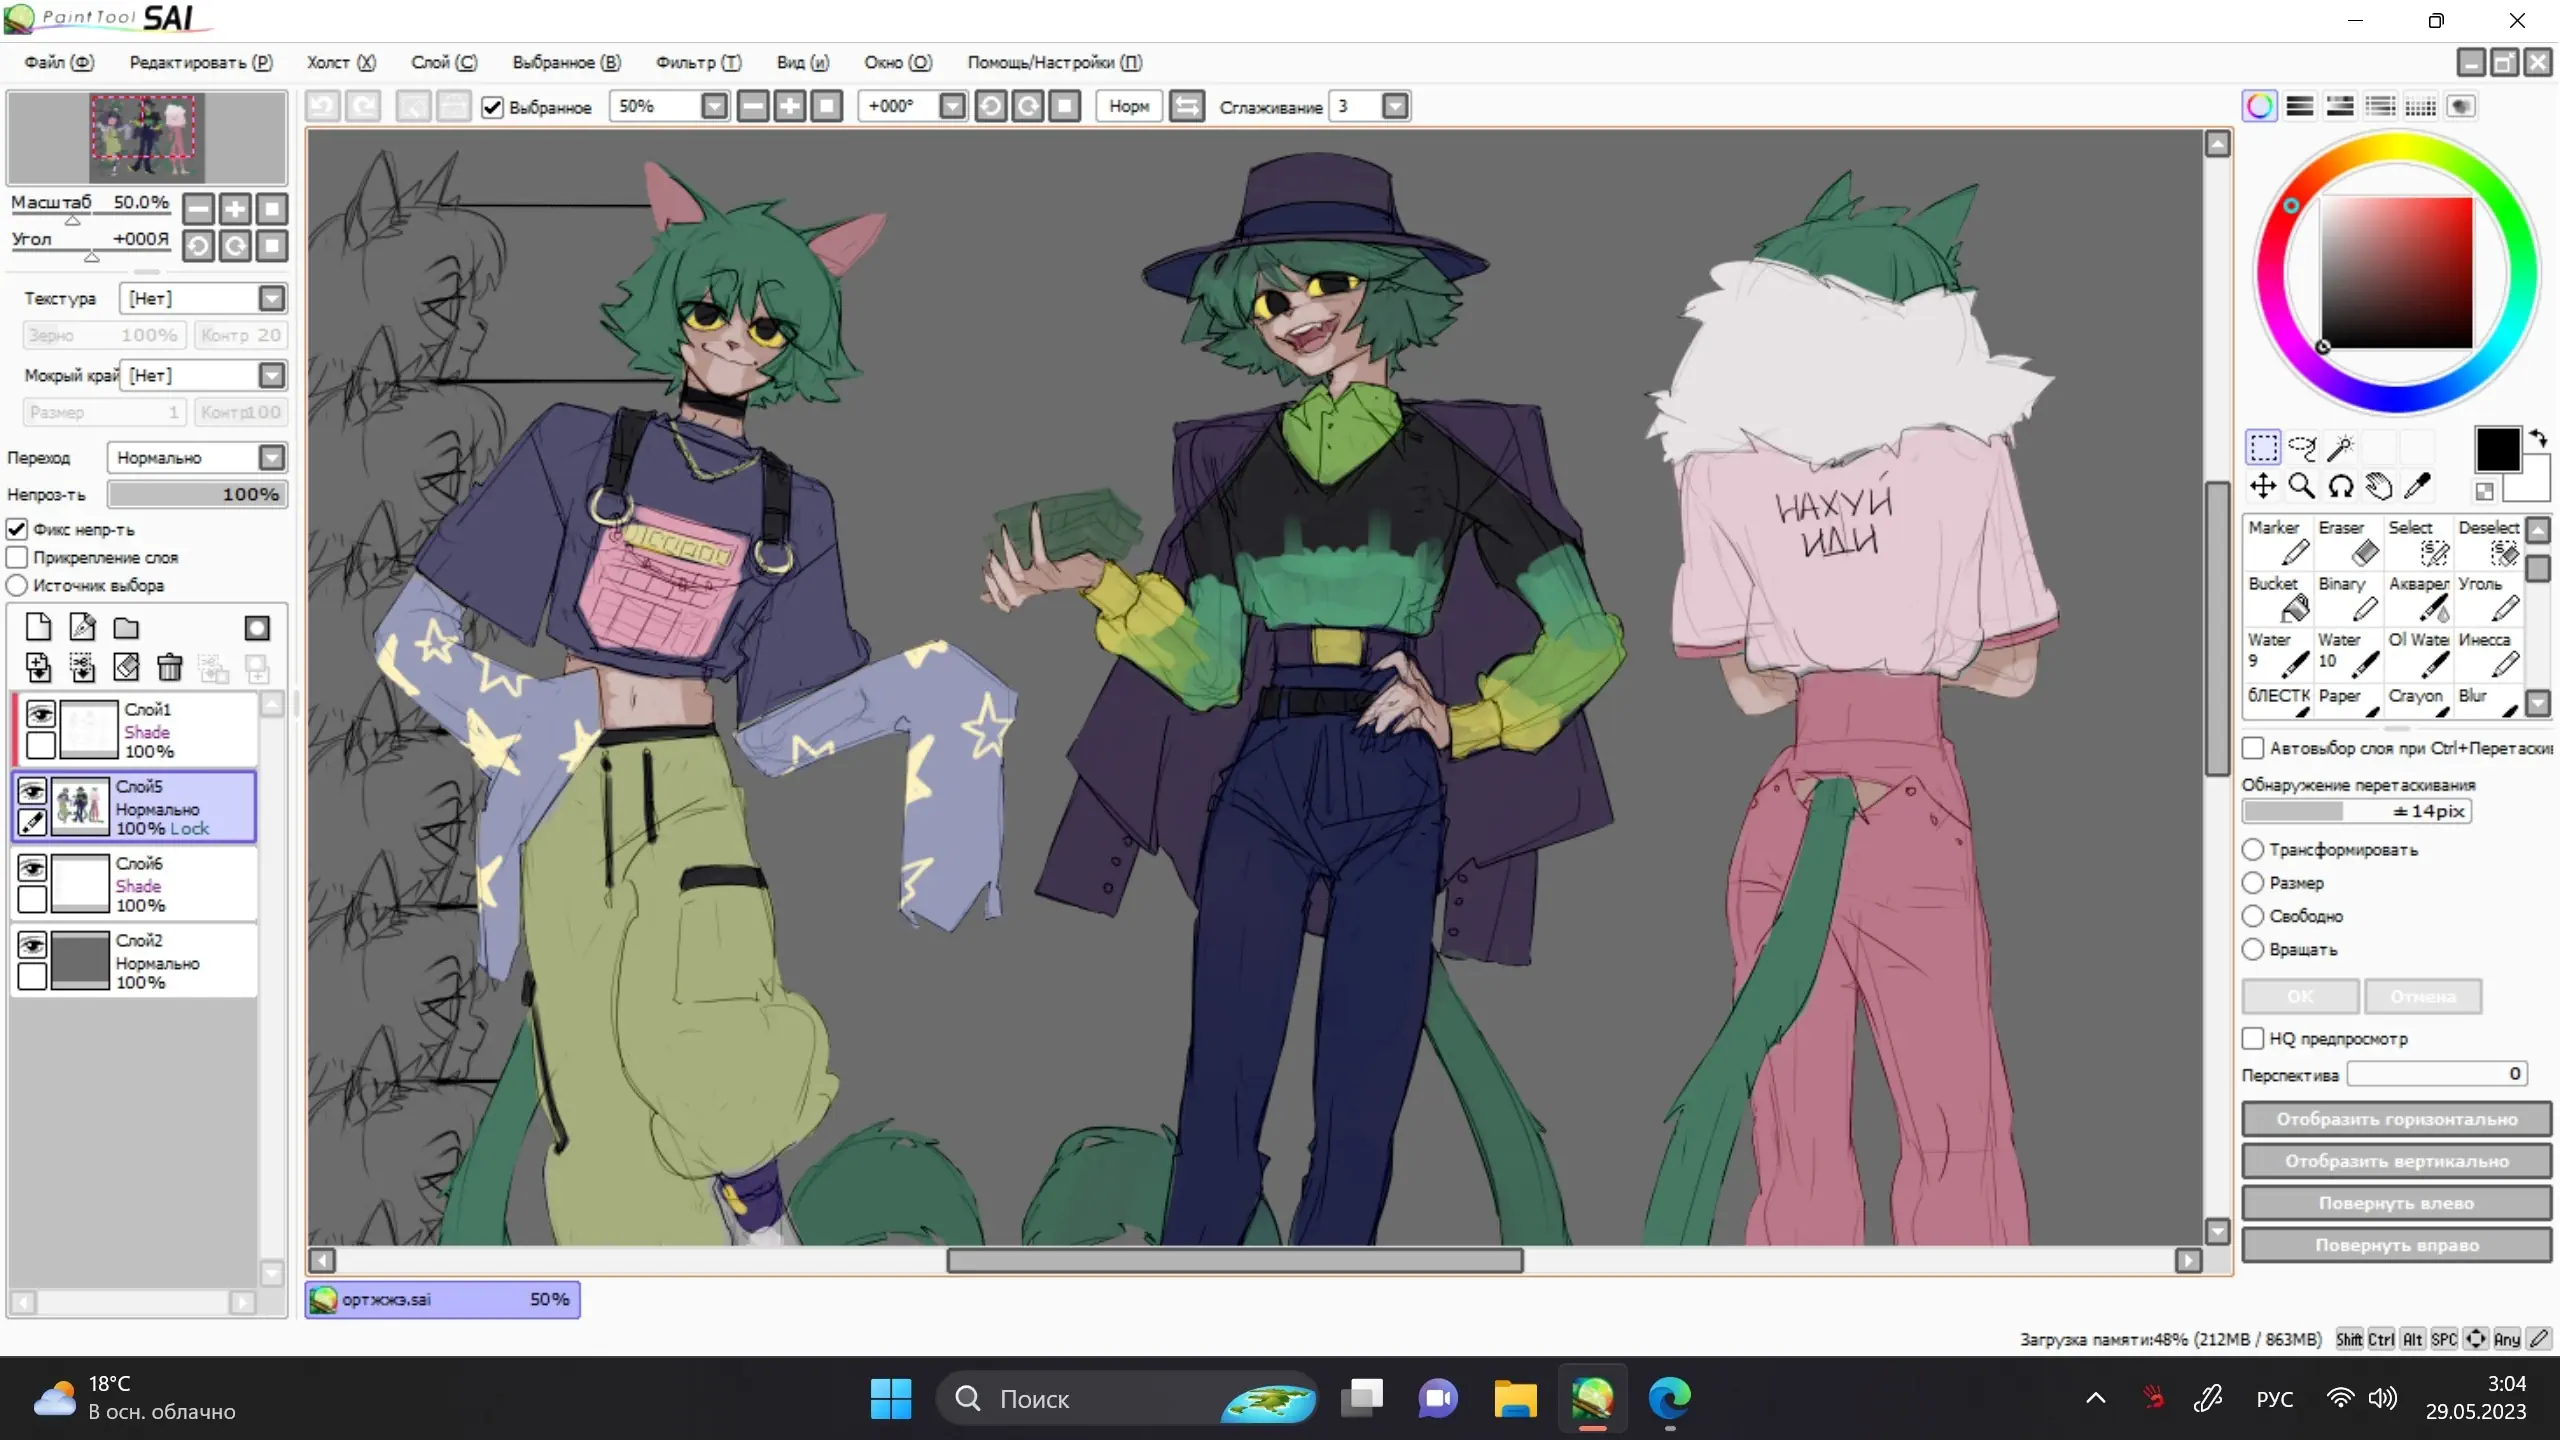The image size is (2560, 1440).
Task: Adjust the Непроз-ть opacity slider
Action: tap(198, 494)
